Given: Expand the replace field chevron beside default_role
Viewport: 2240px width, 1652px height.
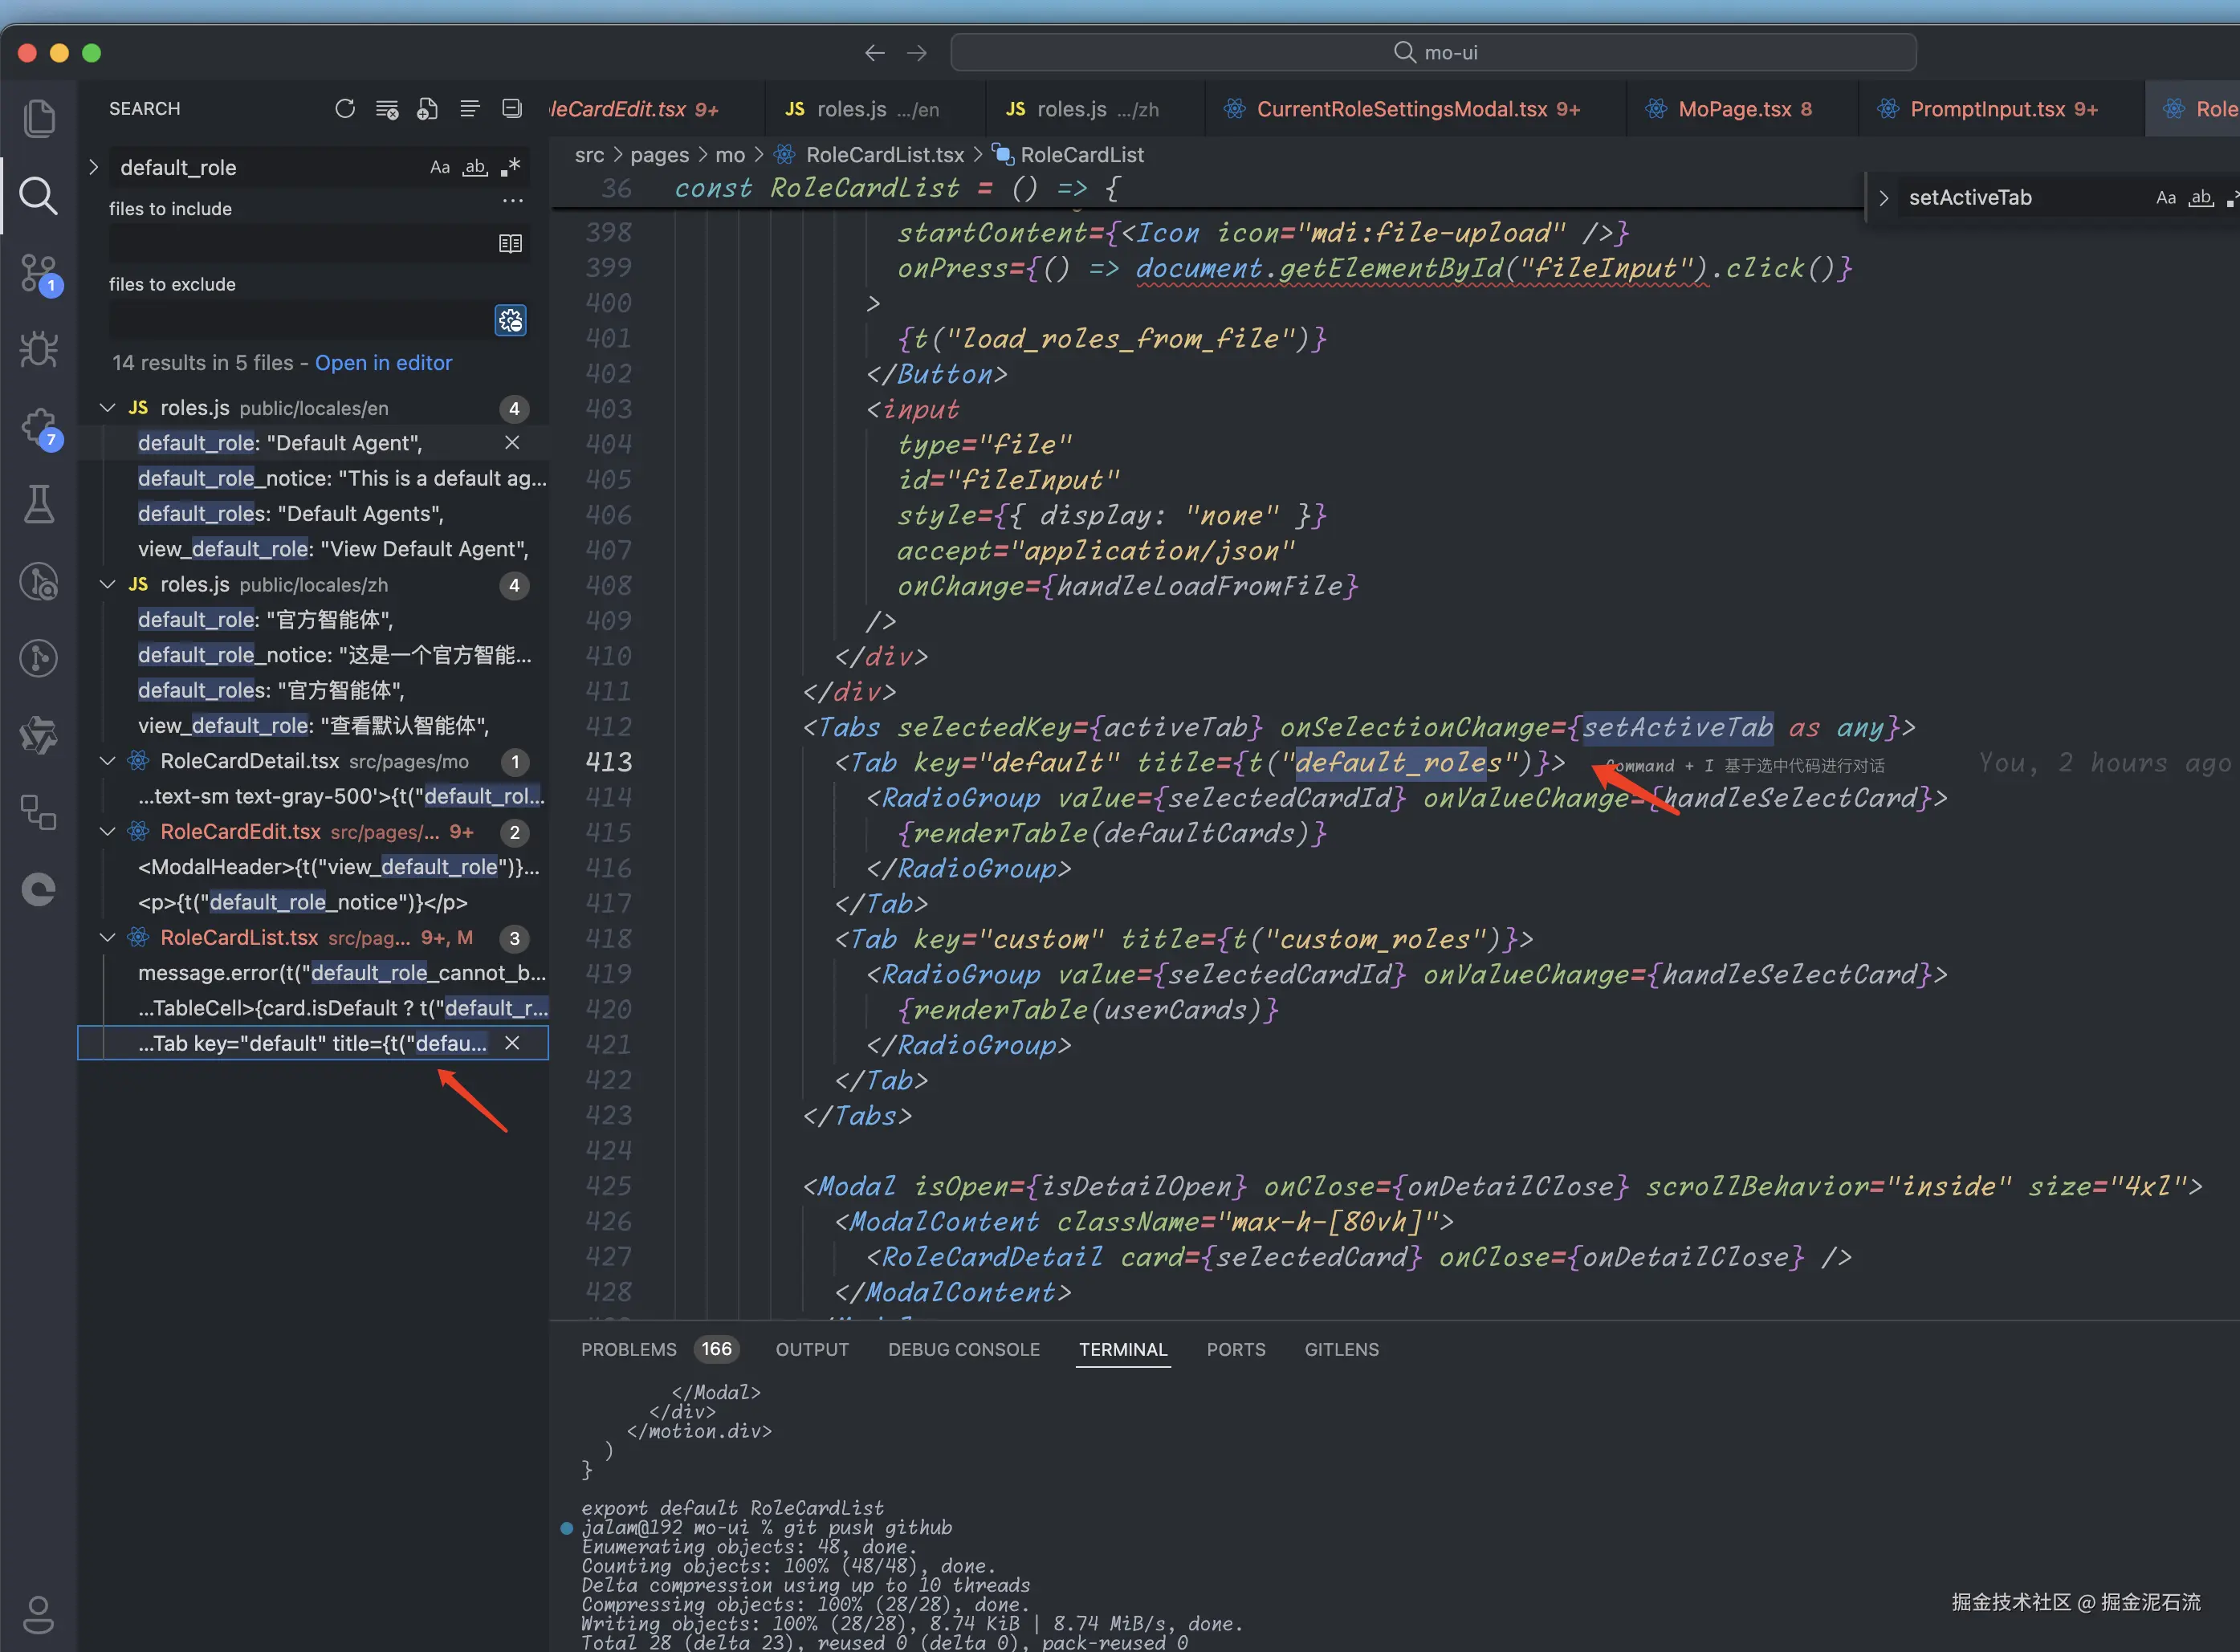Looking at the screenshot, I should click(x=93, y=167).
